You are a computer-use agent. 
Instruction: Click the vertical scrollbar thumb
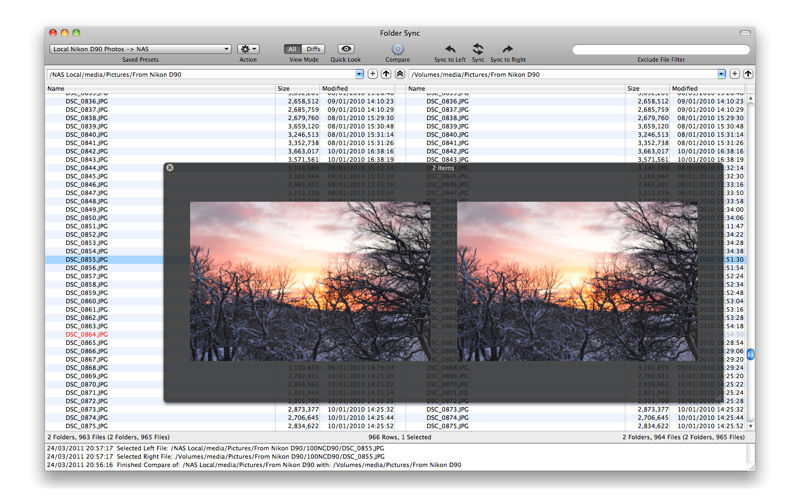click(x=751, y=354)
